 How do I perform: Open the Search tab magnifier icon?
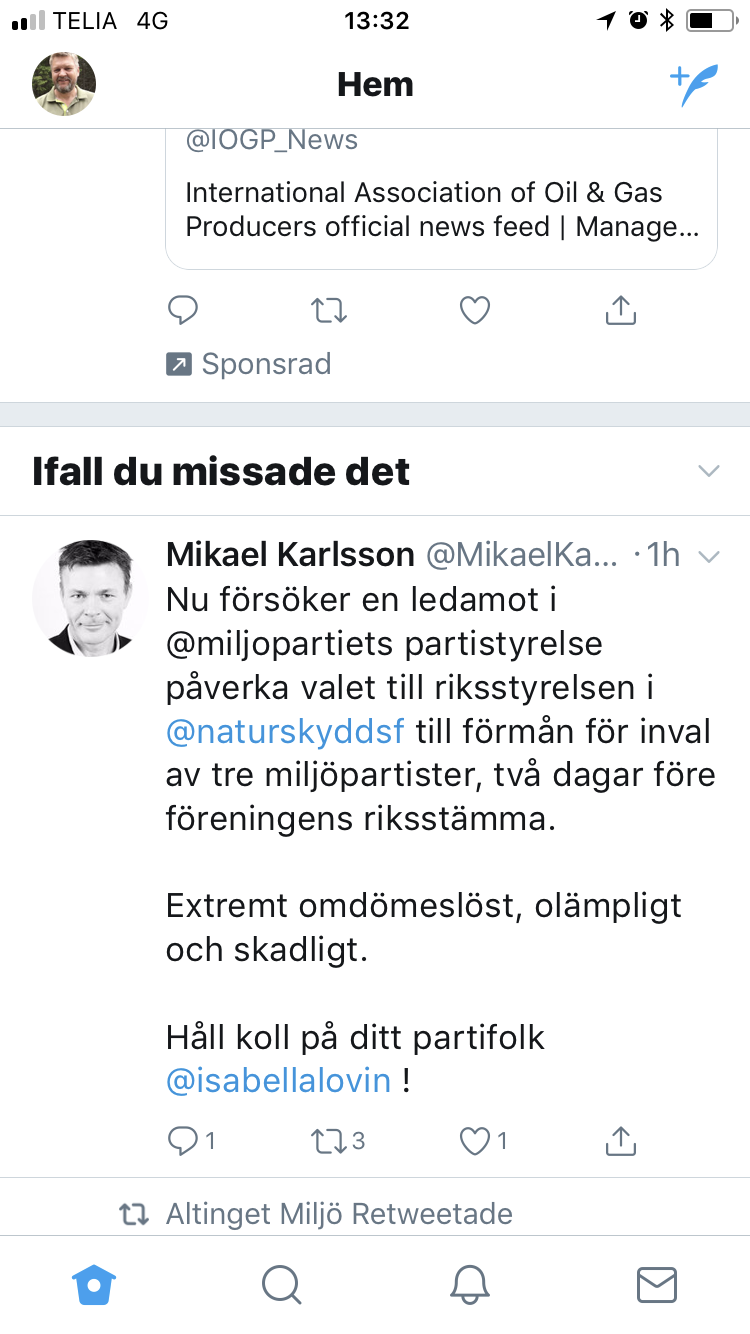282,1285
